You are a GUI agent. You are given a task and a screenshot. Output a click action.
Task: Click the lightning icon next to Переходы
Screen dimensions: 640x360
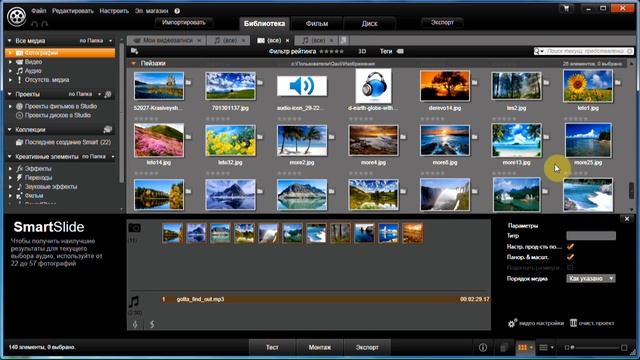point(19,178)
